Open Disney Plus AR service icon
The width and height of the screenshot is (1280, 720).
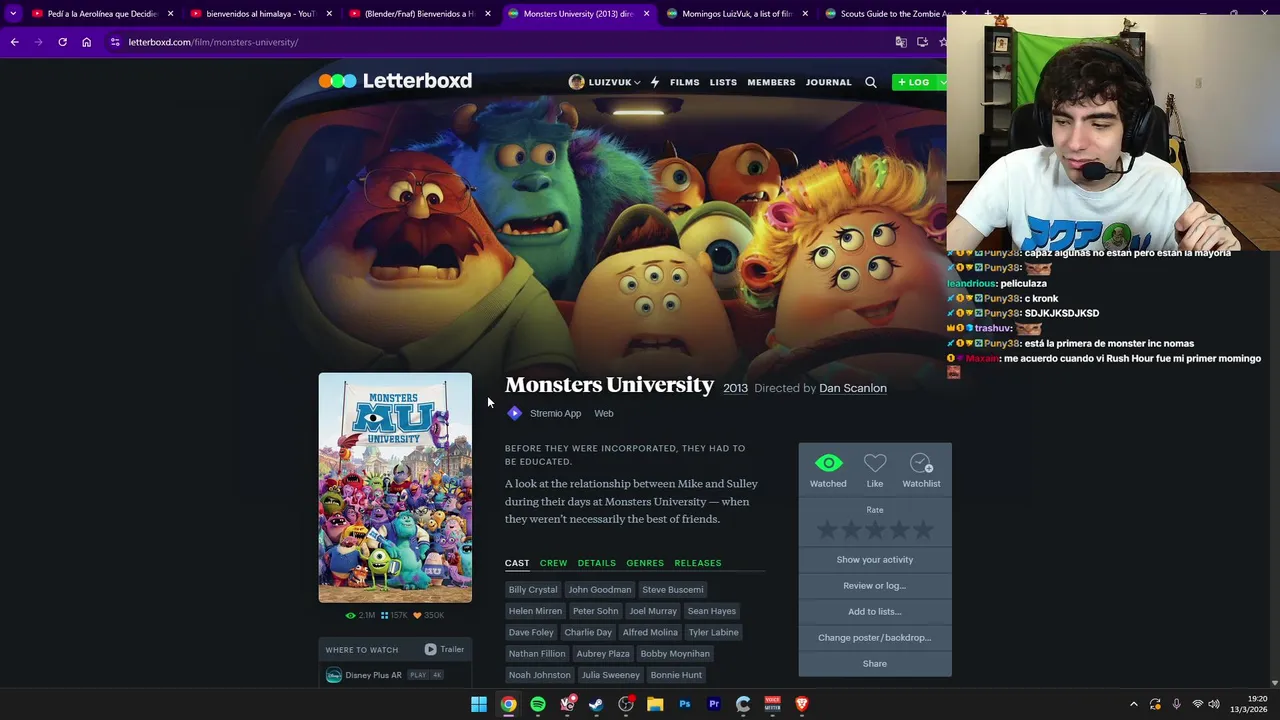[334, 675]
